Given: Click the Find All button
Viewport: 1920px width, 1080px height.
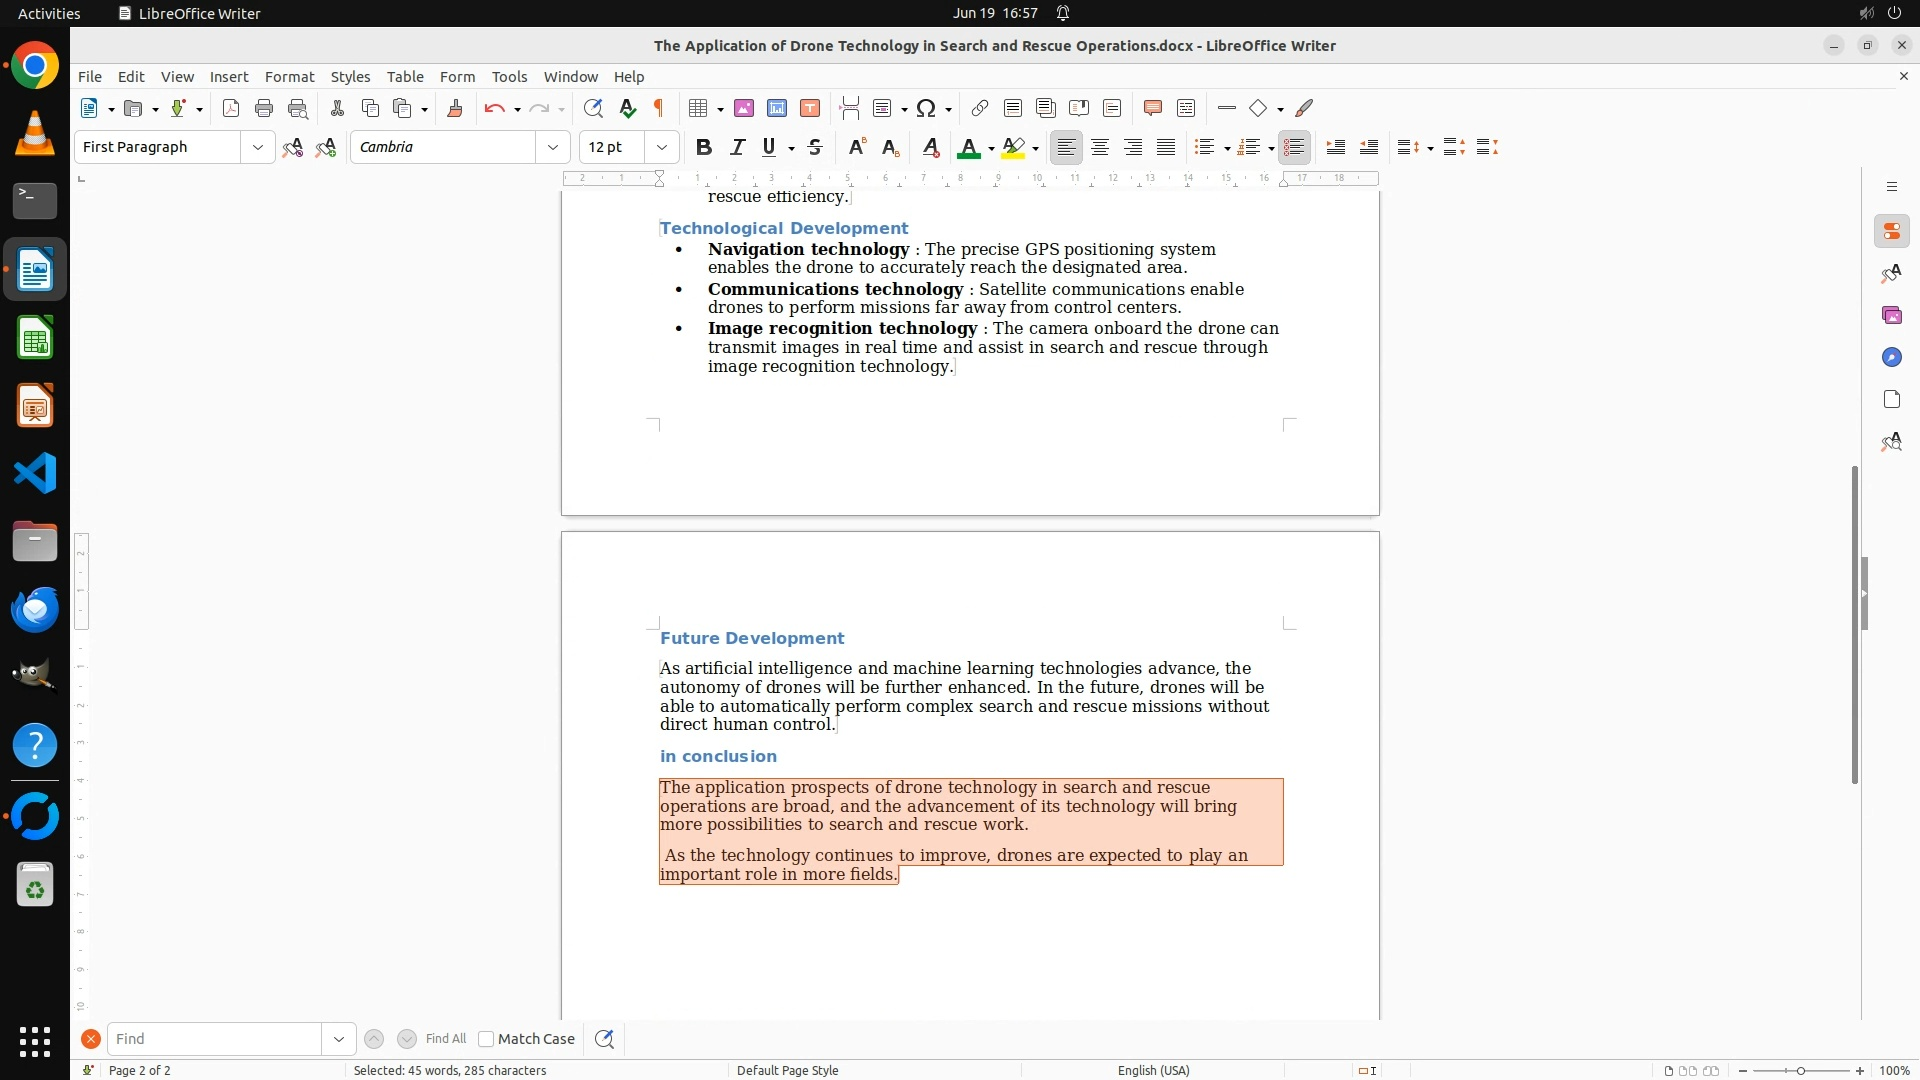Looking at the screenshot, I should coord(445,1039).
